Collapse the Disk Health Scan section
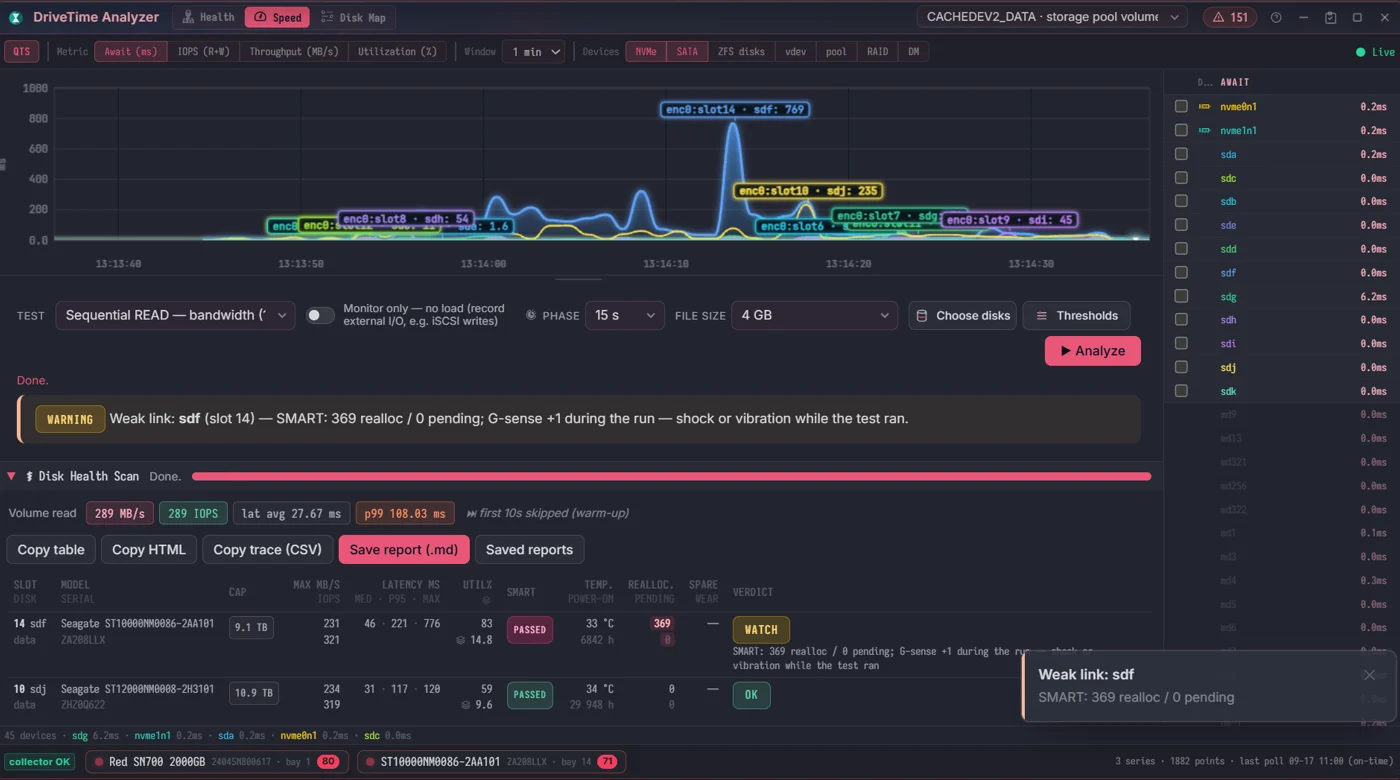The width and height of the screenshot is (1400, 780). 11,476
